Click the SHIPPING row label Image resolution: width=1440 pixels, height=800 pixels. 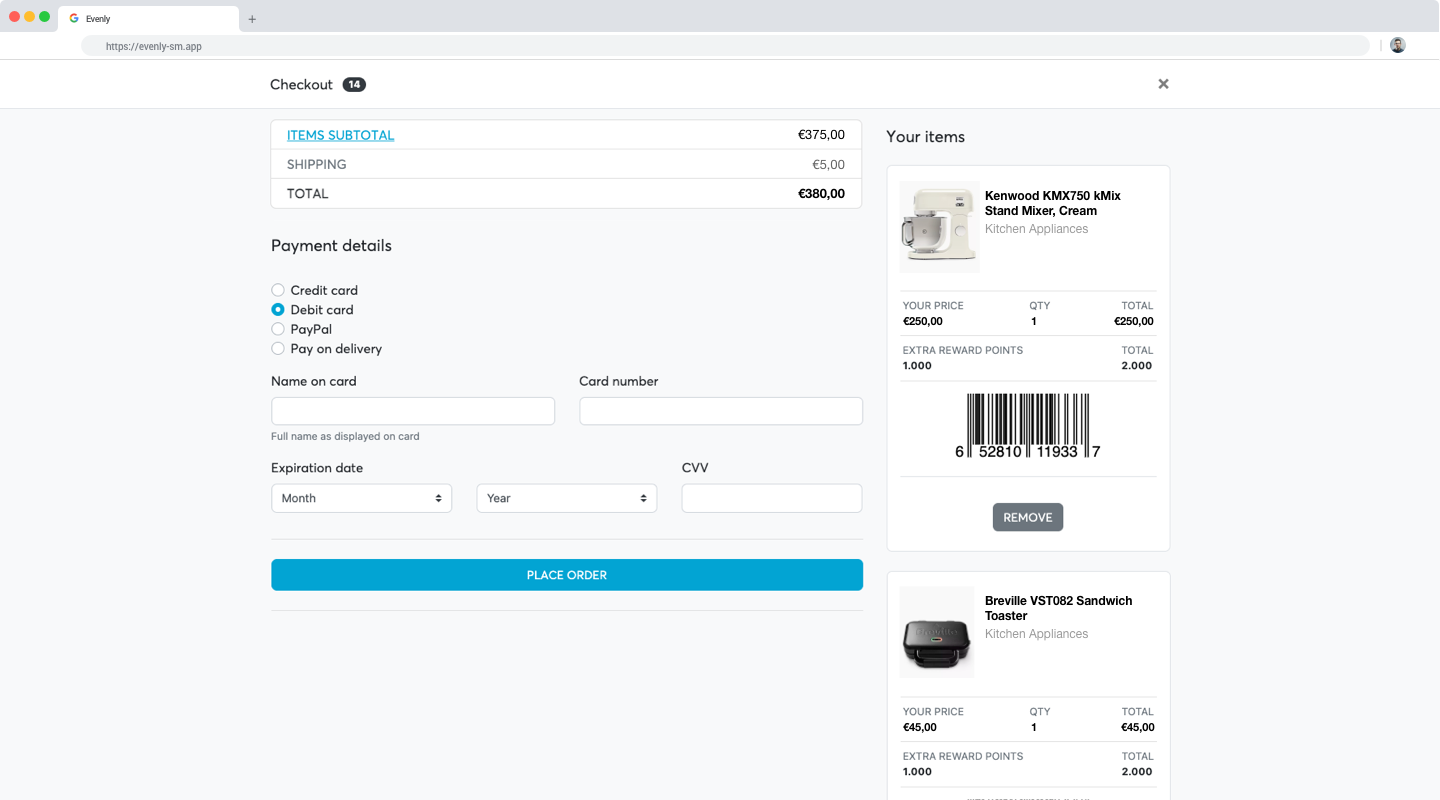(317, 165)
